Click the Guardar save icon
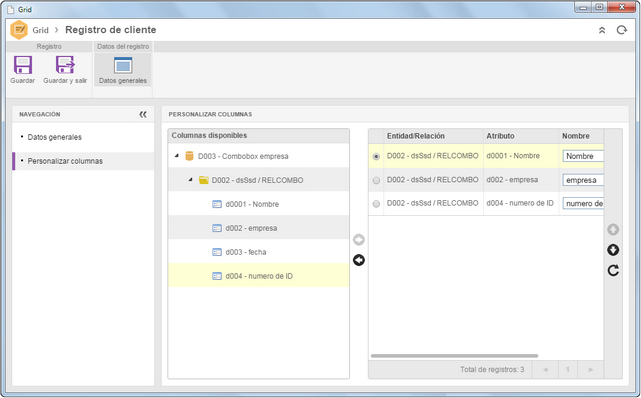This screenshot has height=398, width=641. tap(22, 65)
